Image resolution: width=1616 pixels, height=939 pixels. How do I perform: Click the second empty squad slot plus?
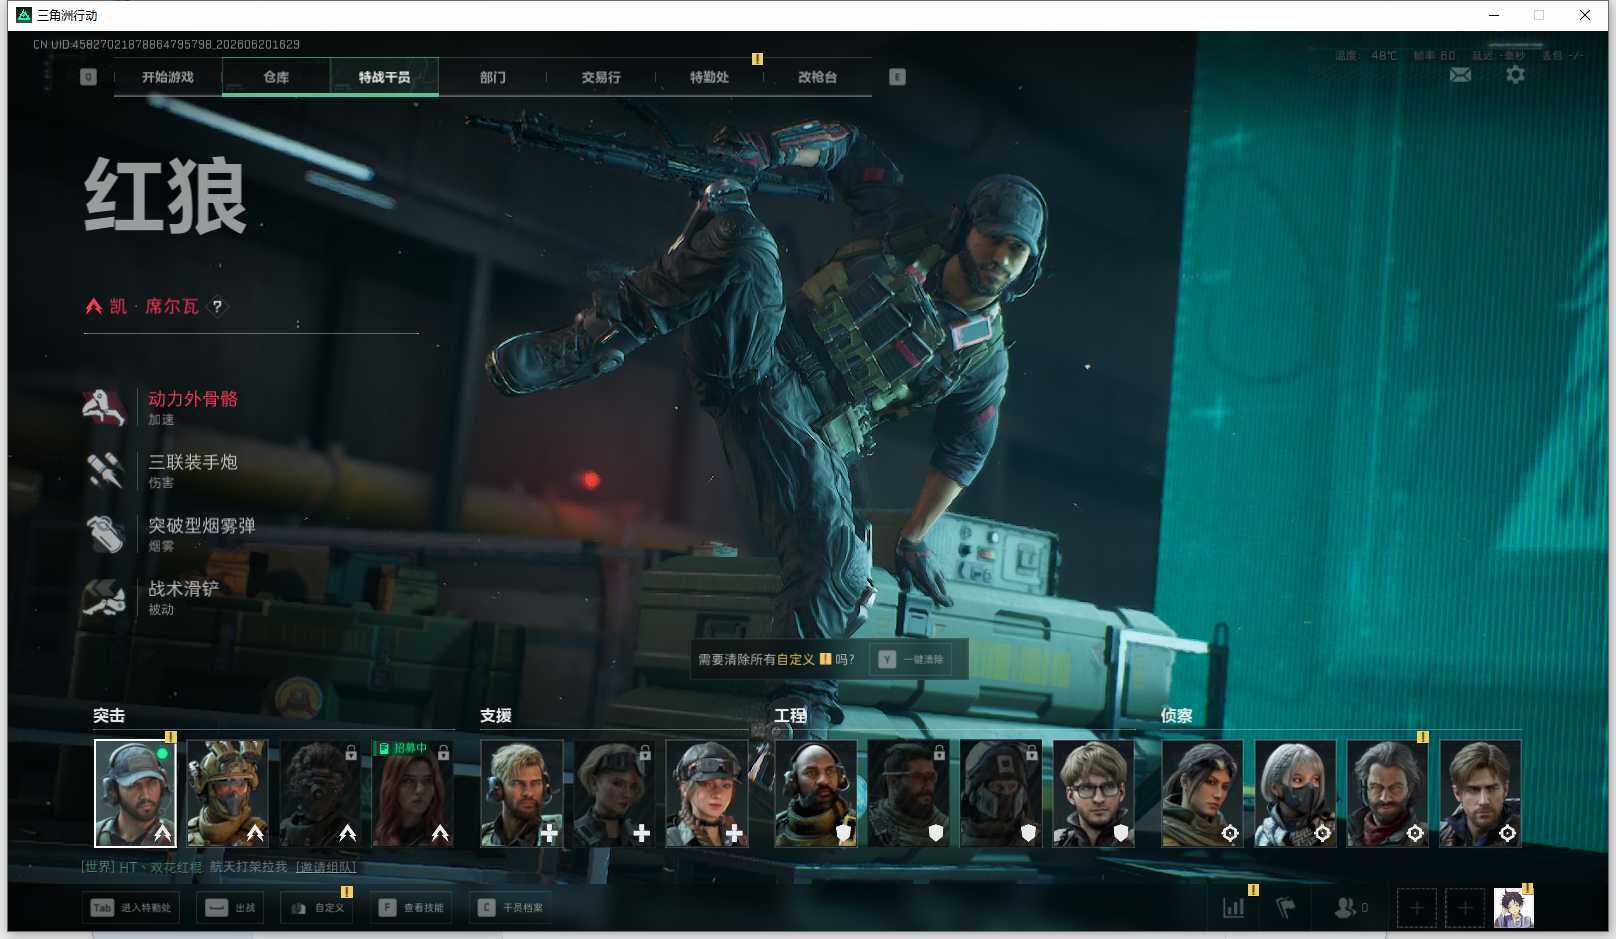[x=1465, y=908]
